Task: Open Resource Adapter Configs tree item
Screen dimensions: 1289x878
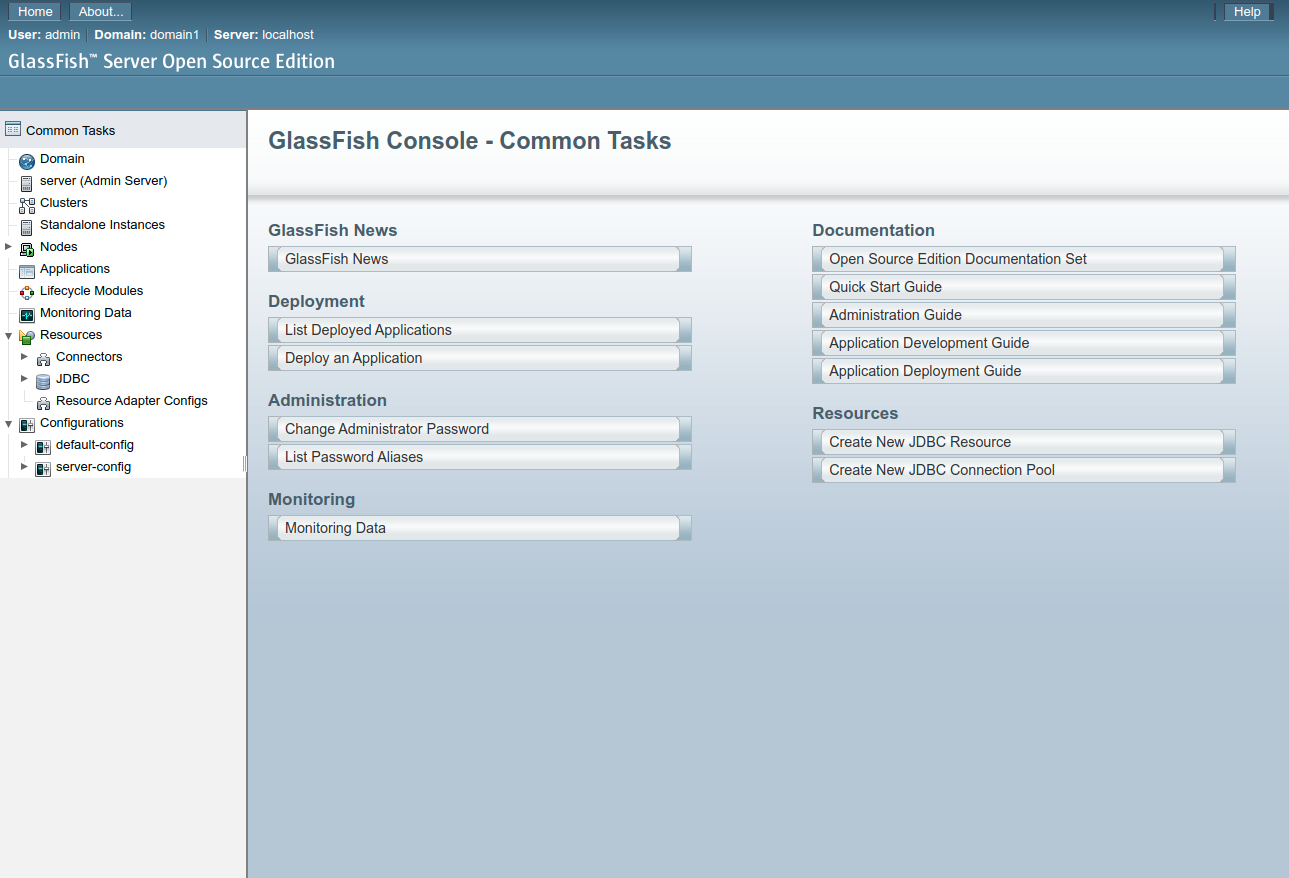Action: (x=132, y=400)
